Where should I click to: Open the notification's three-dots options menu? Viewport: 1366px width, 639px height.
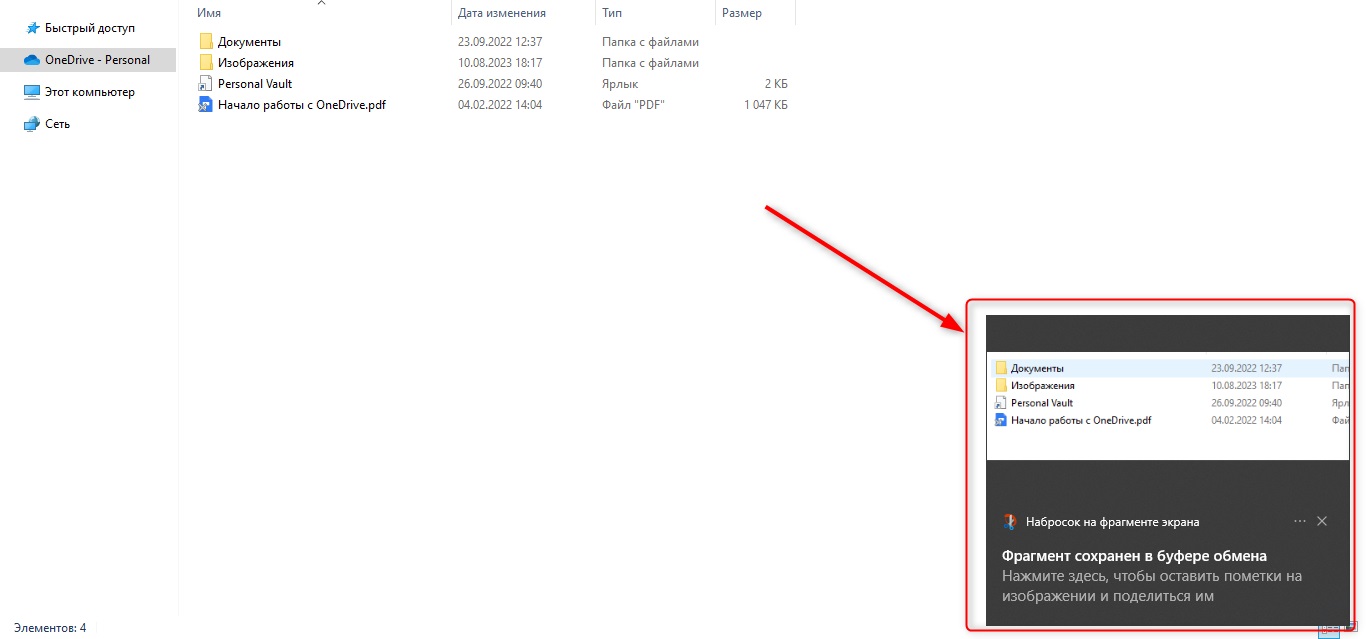1299,521
